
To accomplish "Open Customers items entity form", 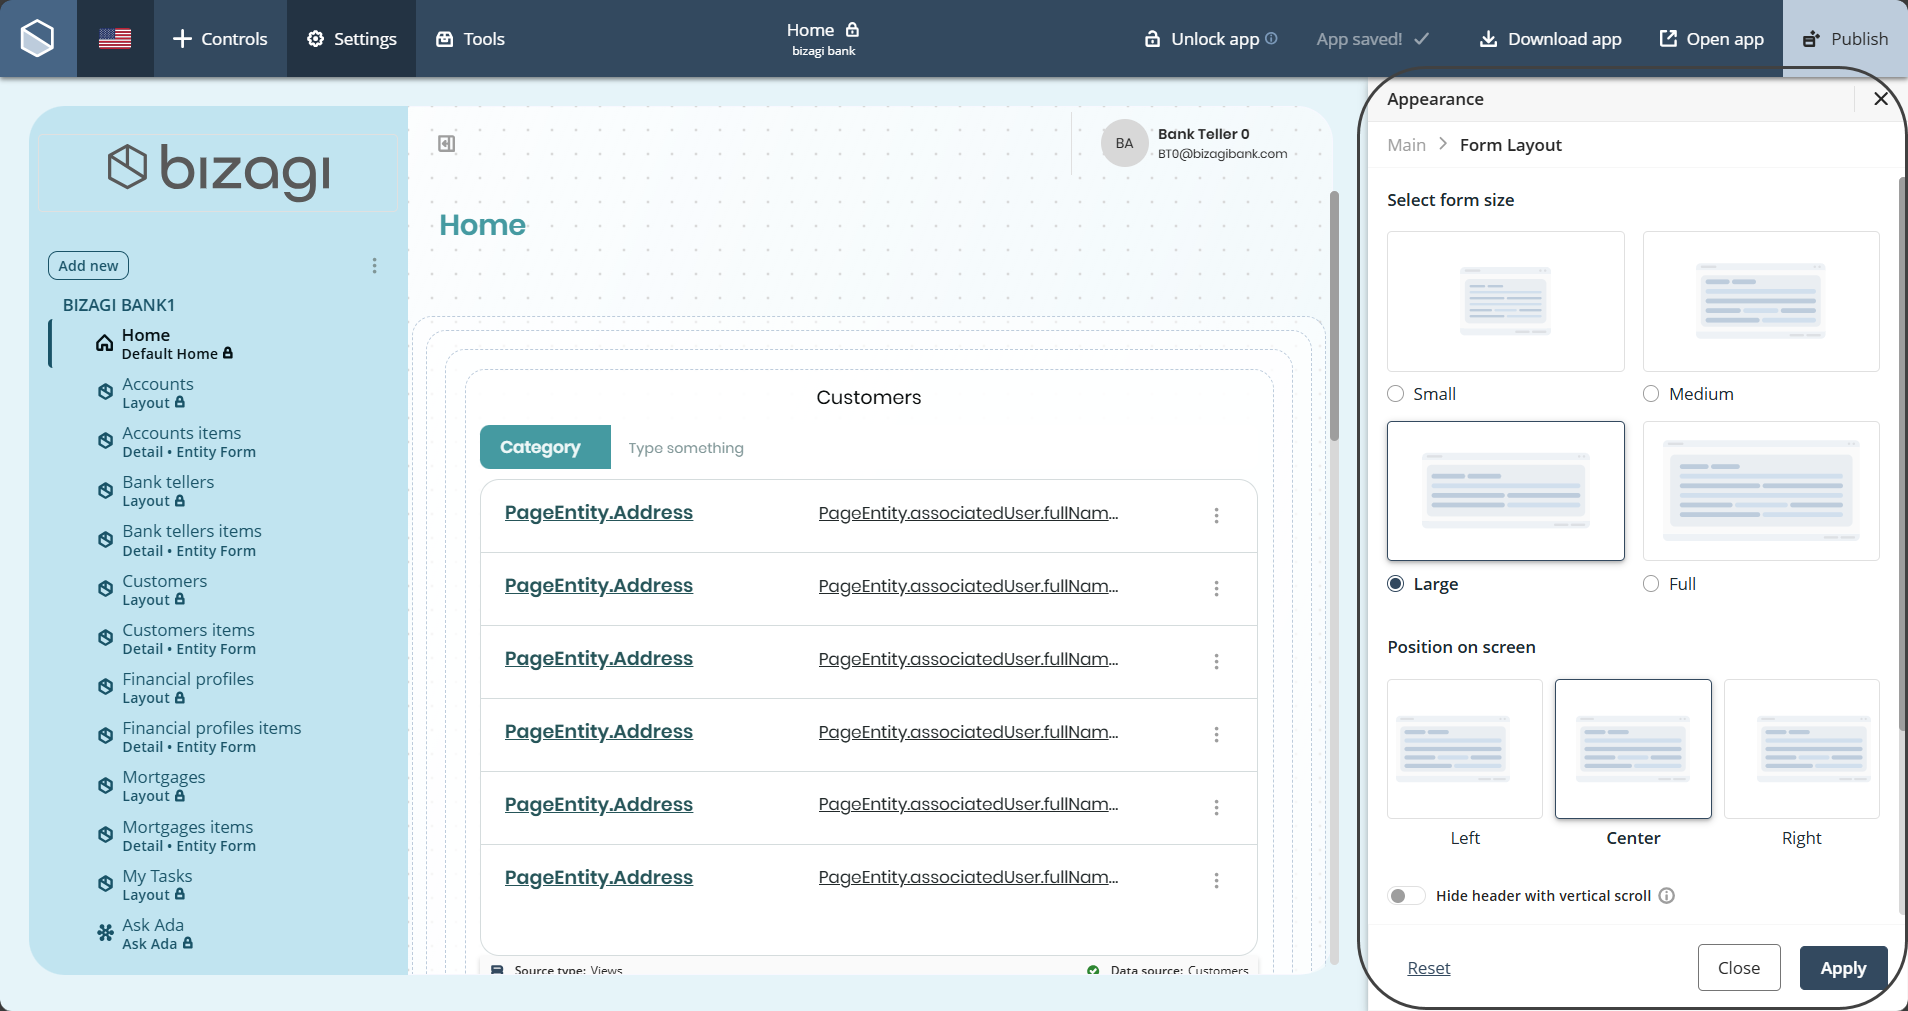I will tap(189, 639).
